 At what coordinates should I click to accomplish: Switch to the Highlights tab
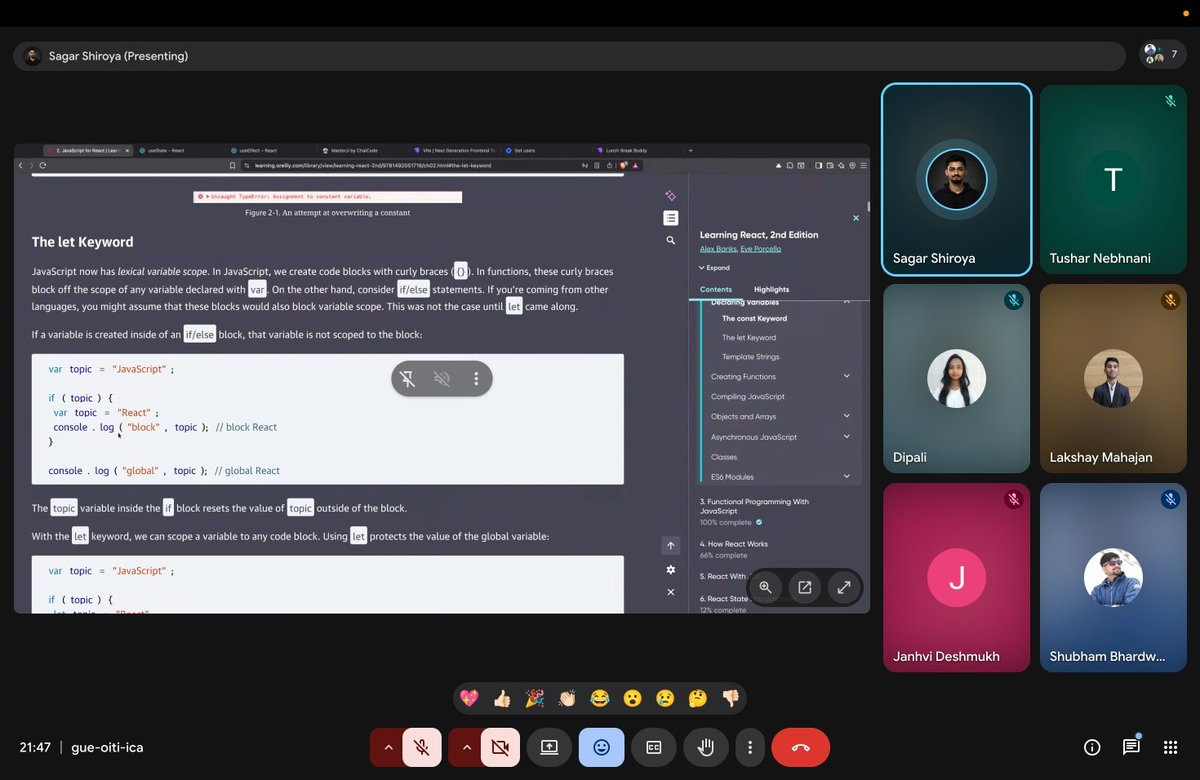(x=772, y=289)
